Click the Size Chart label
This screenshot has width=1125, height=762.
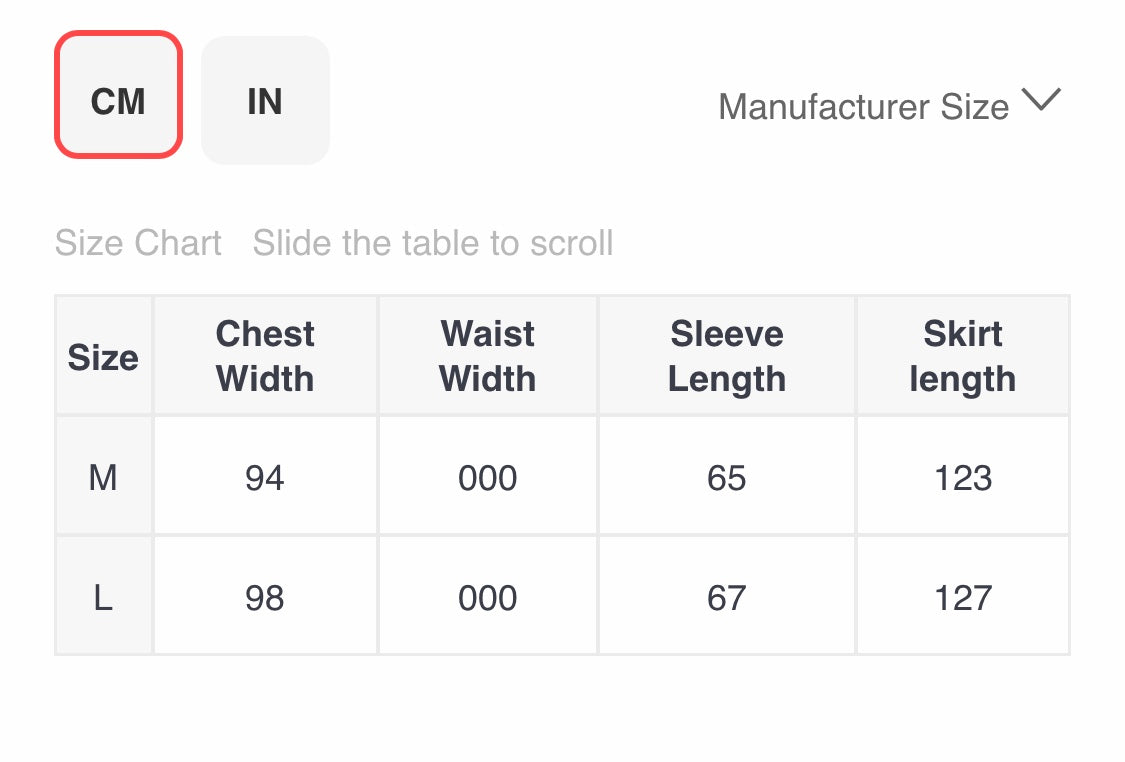[x=138, y=243]
